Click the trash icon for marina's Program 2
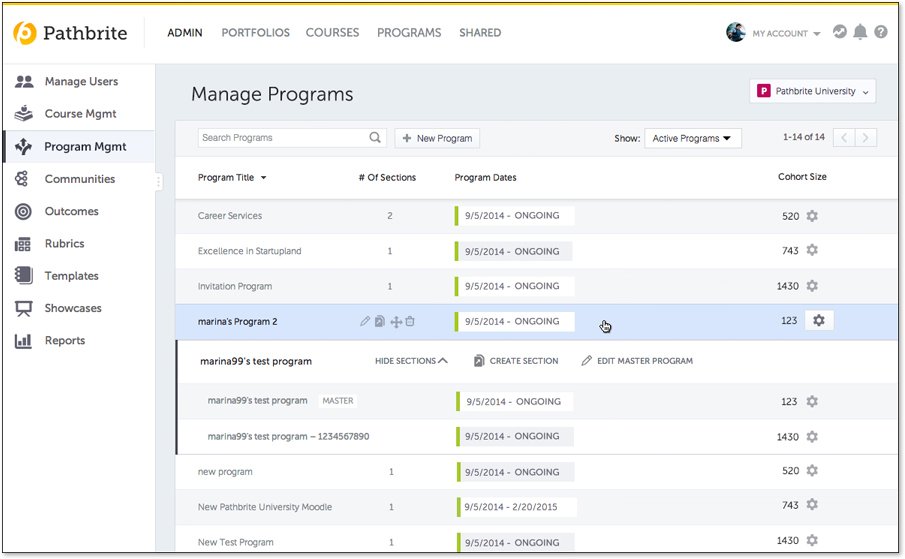The height and width of the screenshot is (559, 905). (x=410, y=321)
